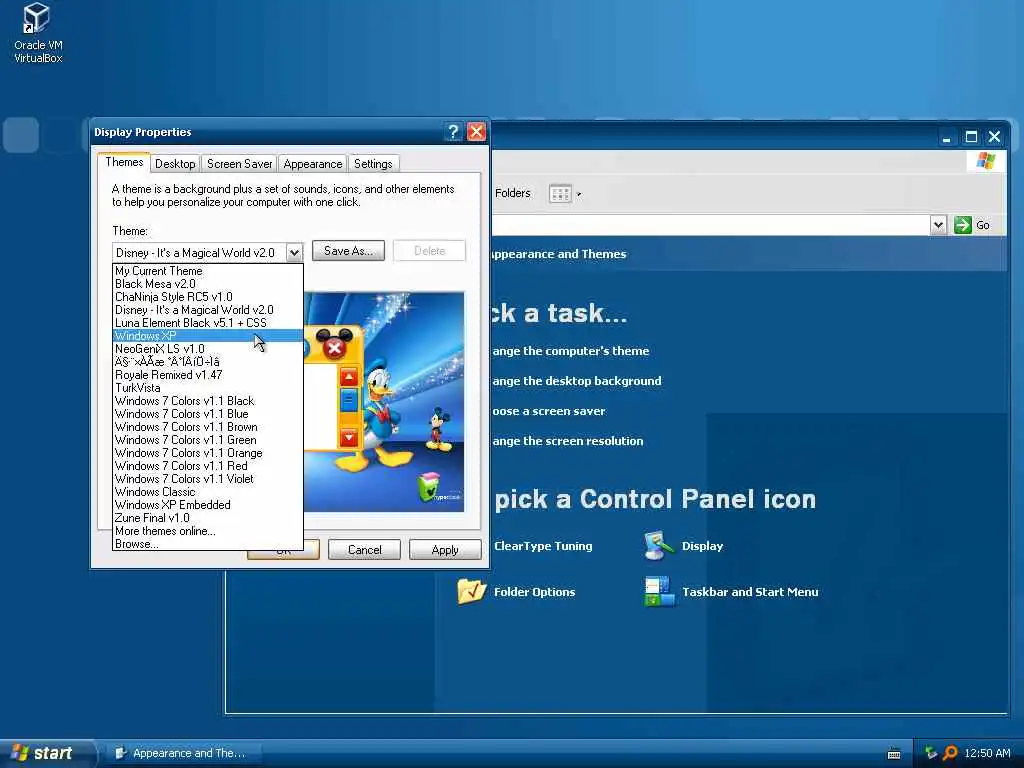Select the Themes tab

click(124, 162)
